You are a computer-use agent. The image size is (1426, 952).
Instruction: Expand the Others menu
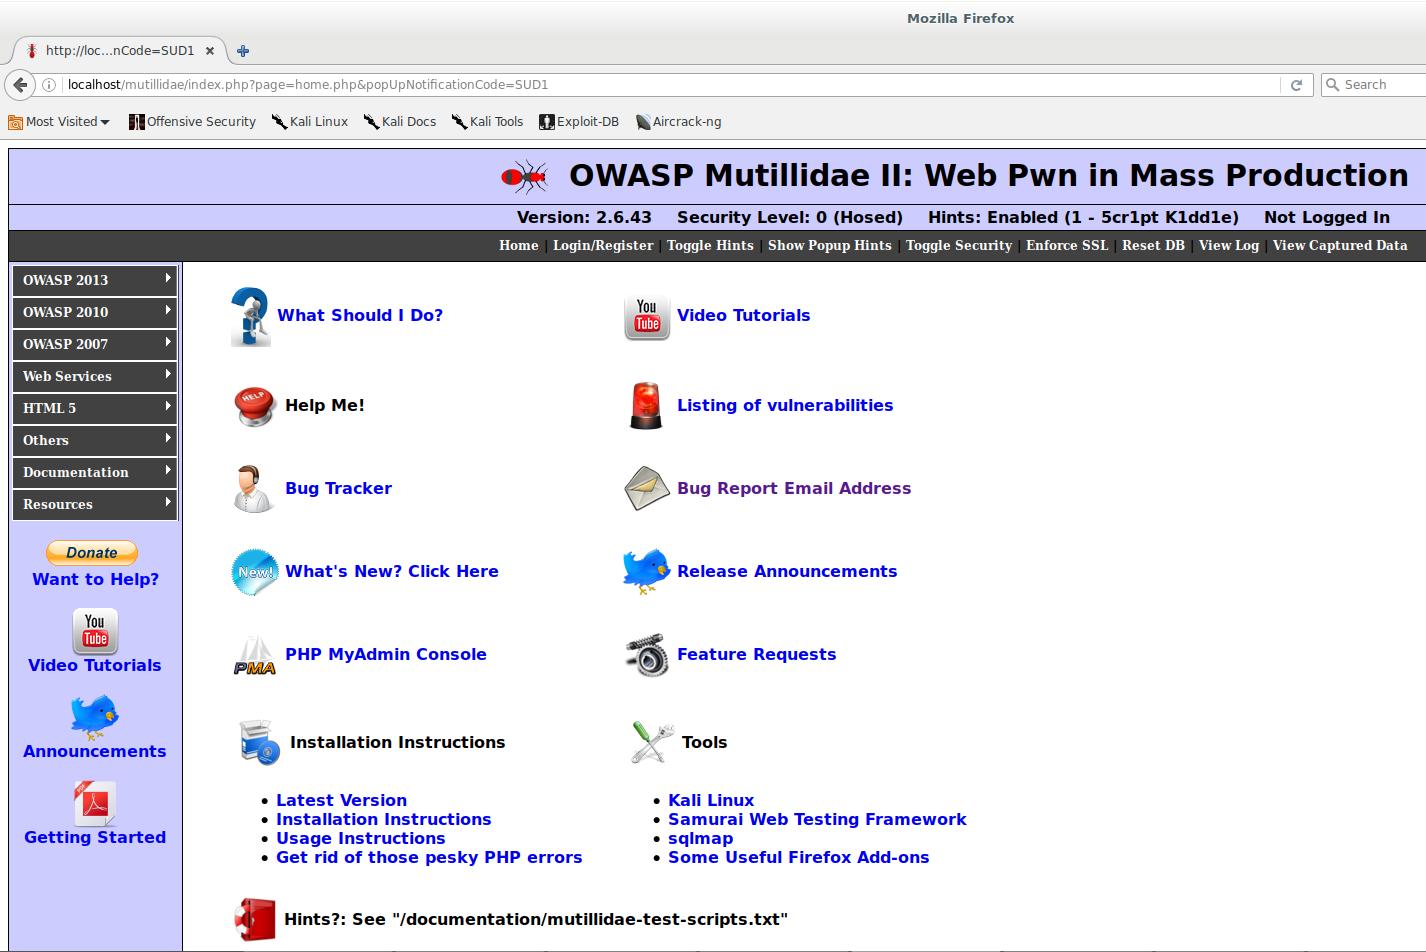95,440
